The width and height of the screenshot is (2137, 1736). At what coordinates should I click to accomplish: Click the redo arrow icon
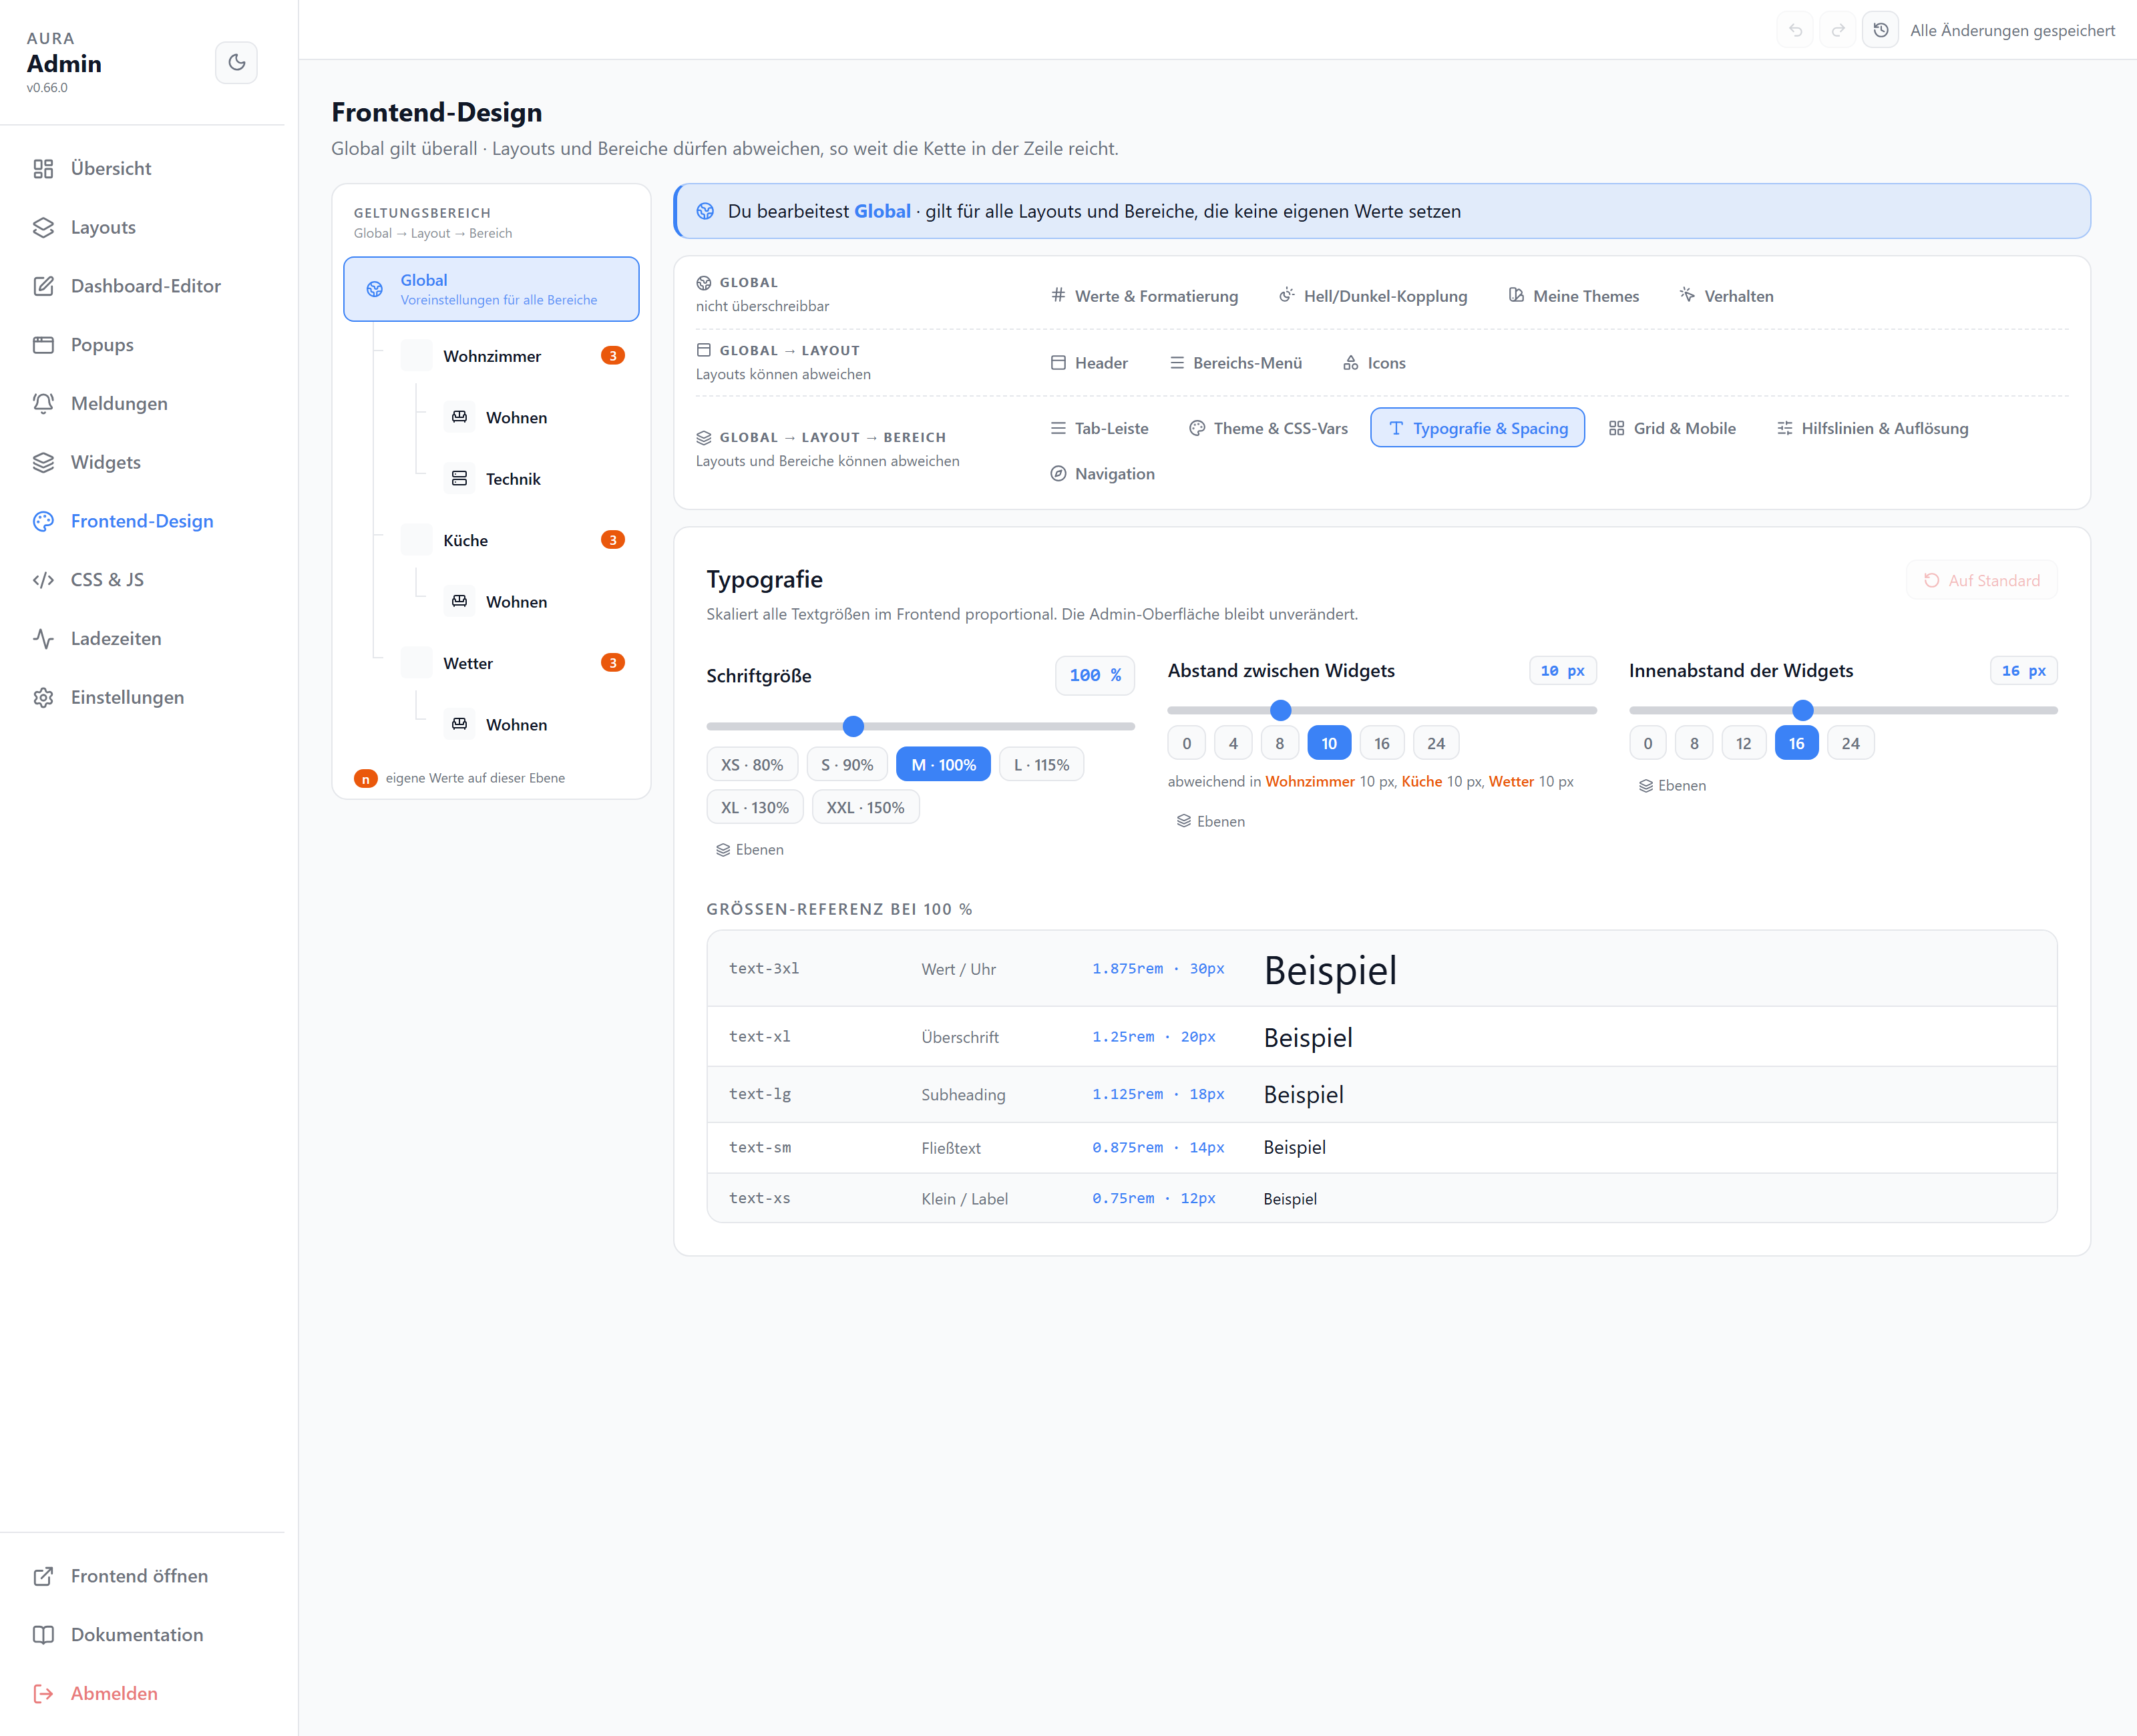point(1837,30)
